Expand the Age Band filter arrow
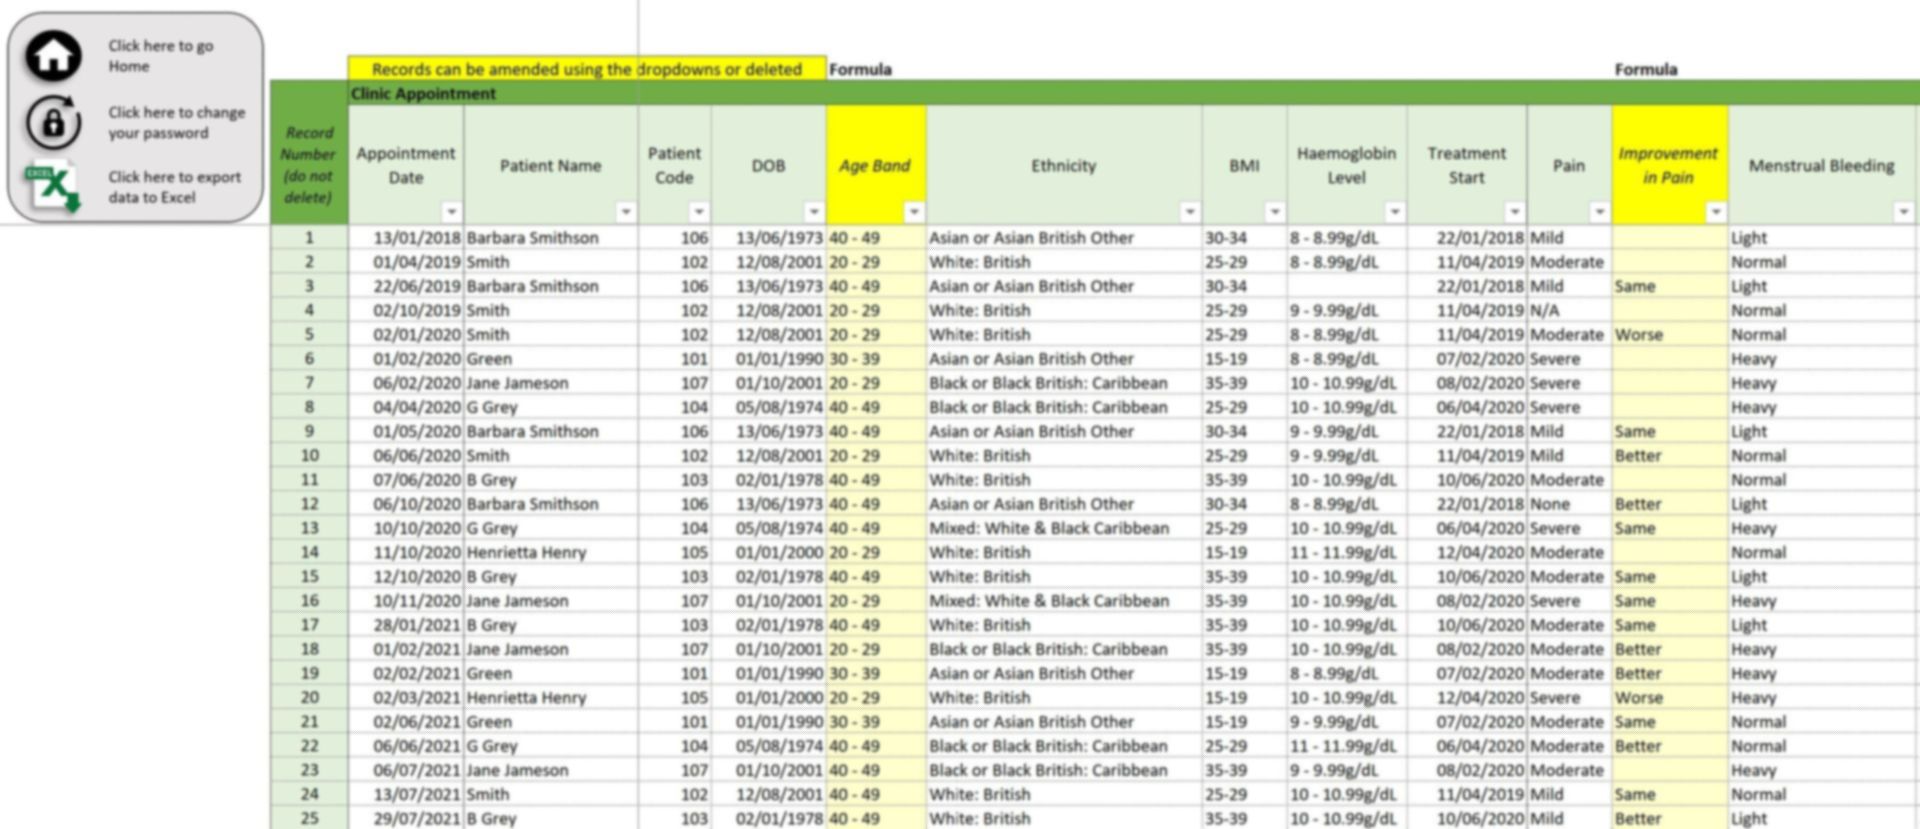 click(x=913, y=212)
